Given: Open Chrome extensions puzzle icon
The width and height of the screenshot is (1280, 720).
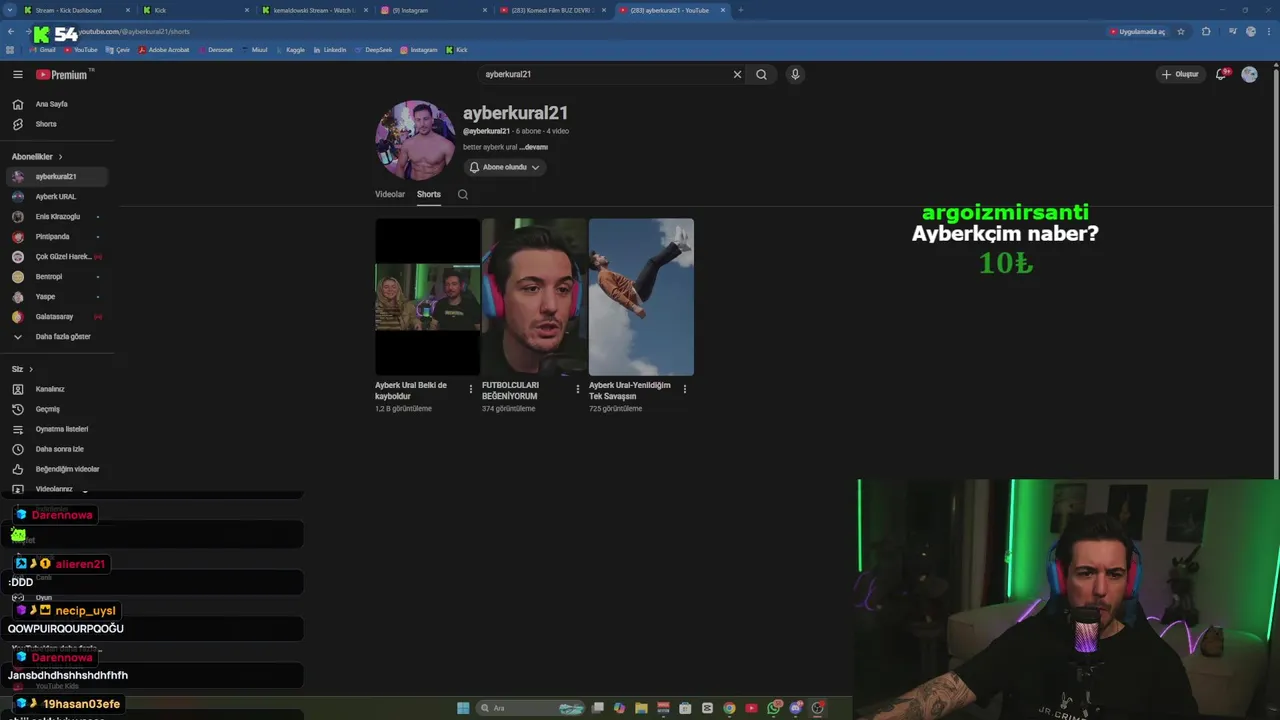Looking at the screenshot, I should (1206, 31).
